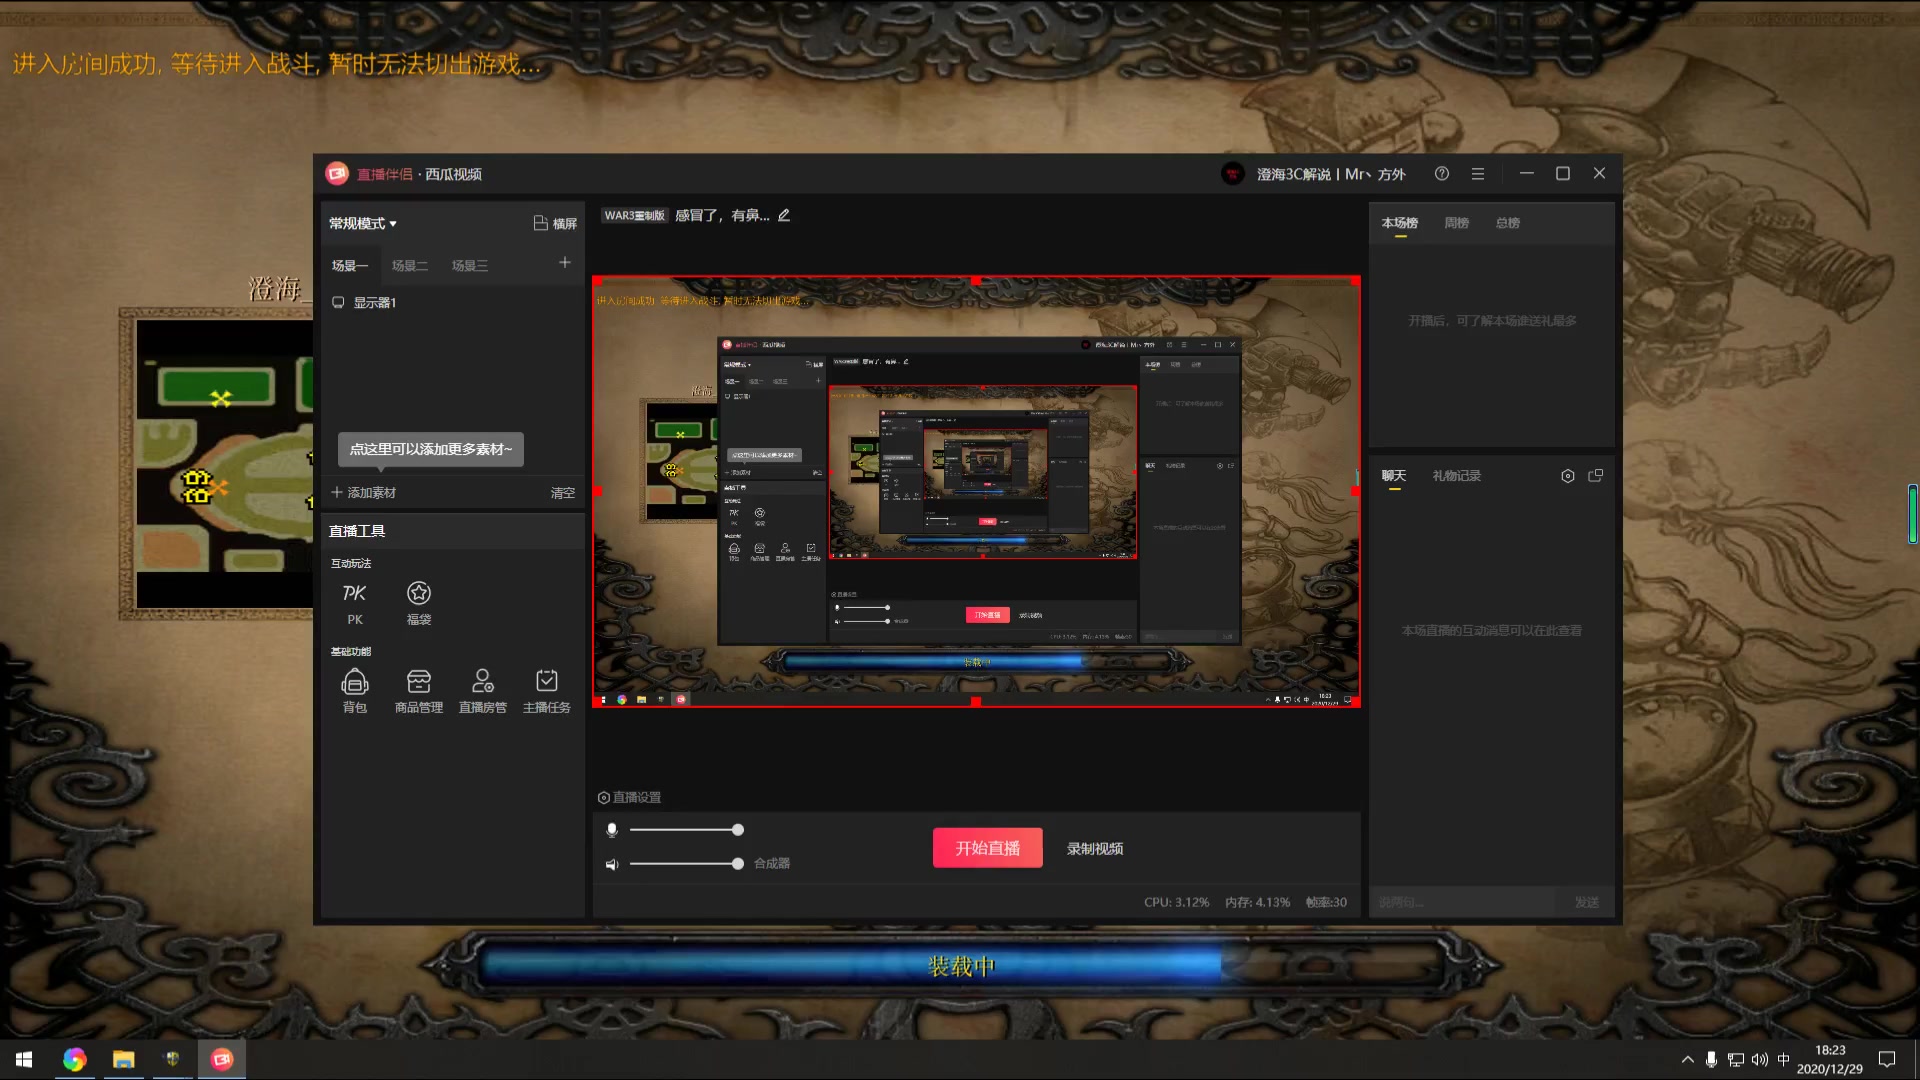
Task: Open 直播房管 room moderator tool
Action: point(482,692)
